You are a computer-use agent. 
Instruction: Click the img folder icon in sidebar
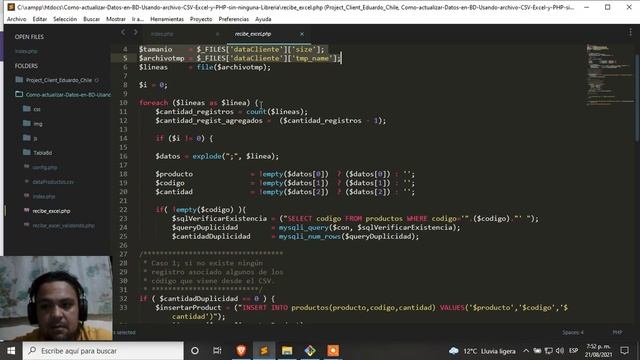pos(27,123)
